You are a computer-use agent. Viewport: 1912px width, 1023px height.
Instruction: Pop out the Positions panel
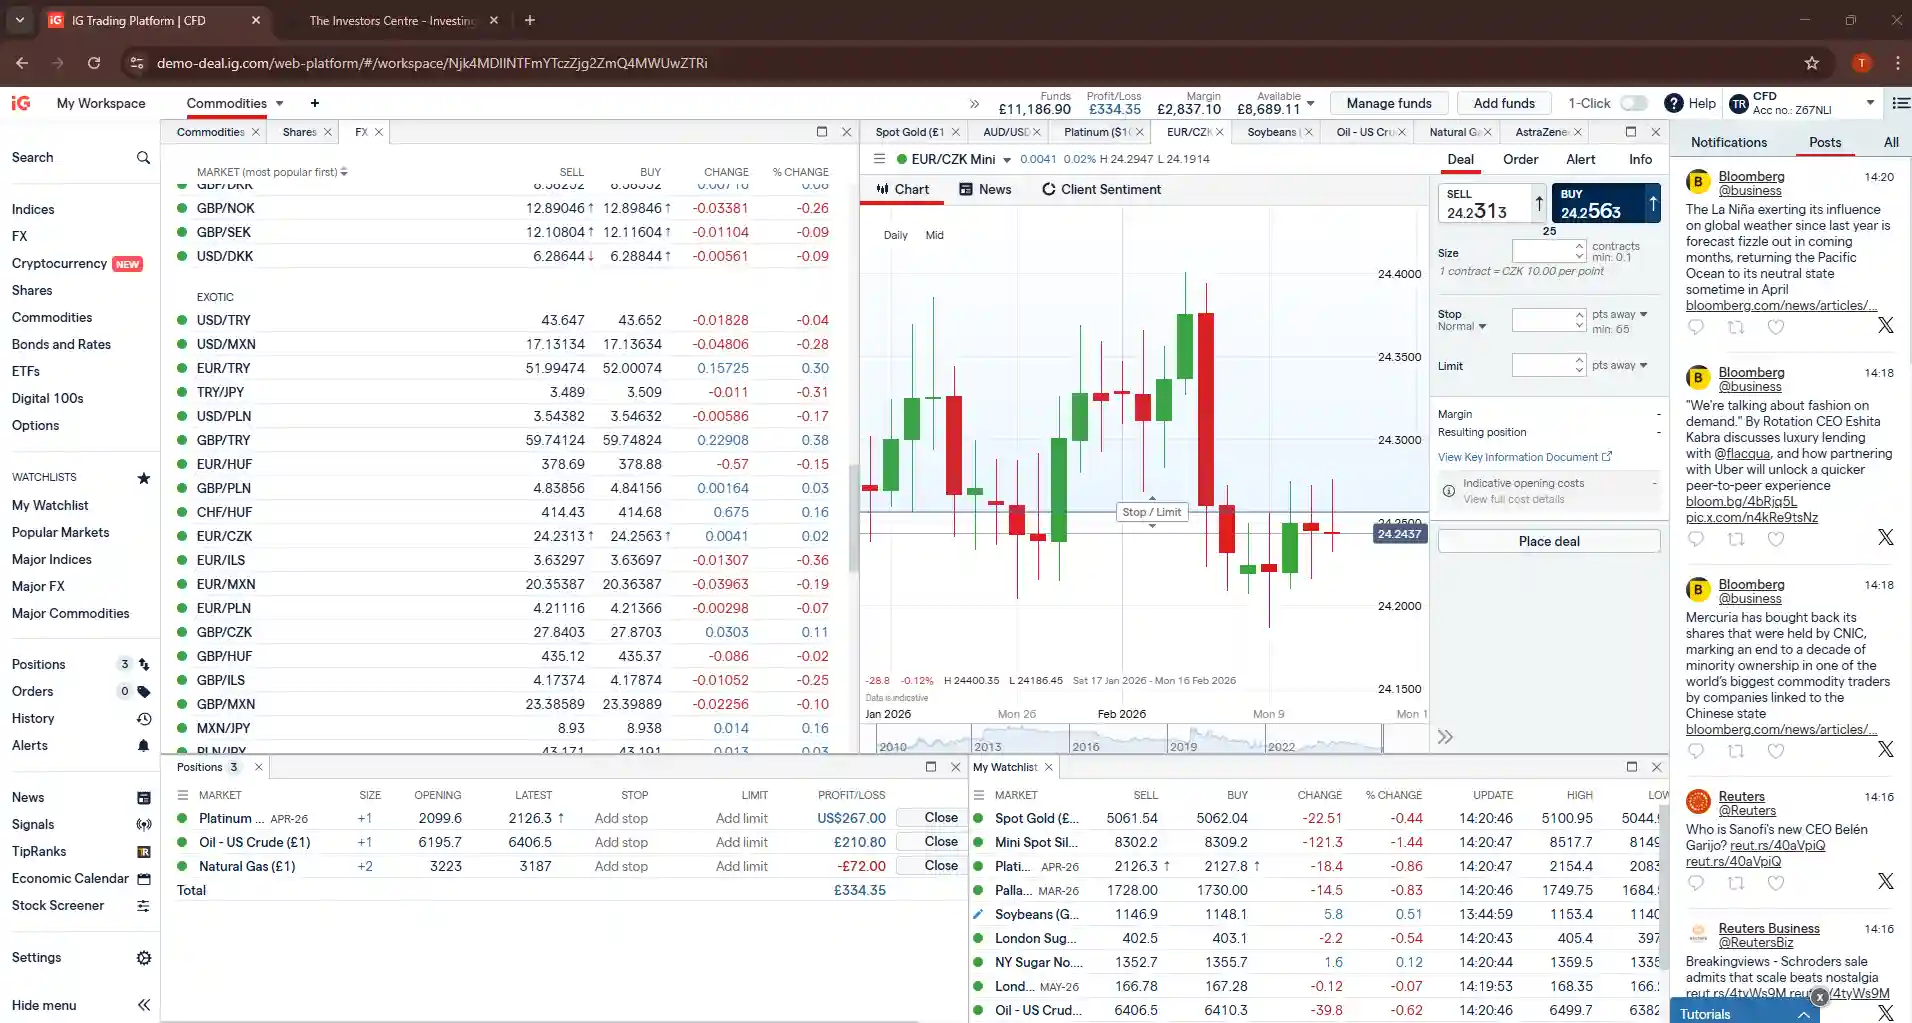pos(930,767)
